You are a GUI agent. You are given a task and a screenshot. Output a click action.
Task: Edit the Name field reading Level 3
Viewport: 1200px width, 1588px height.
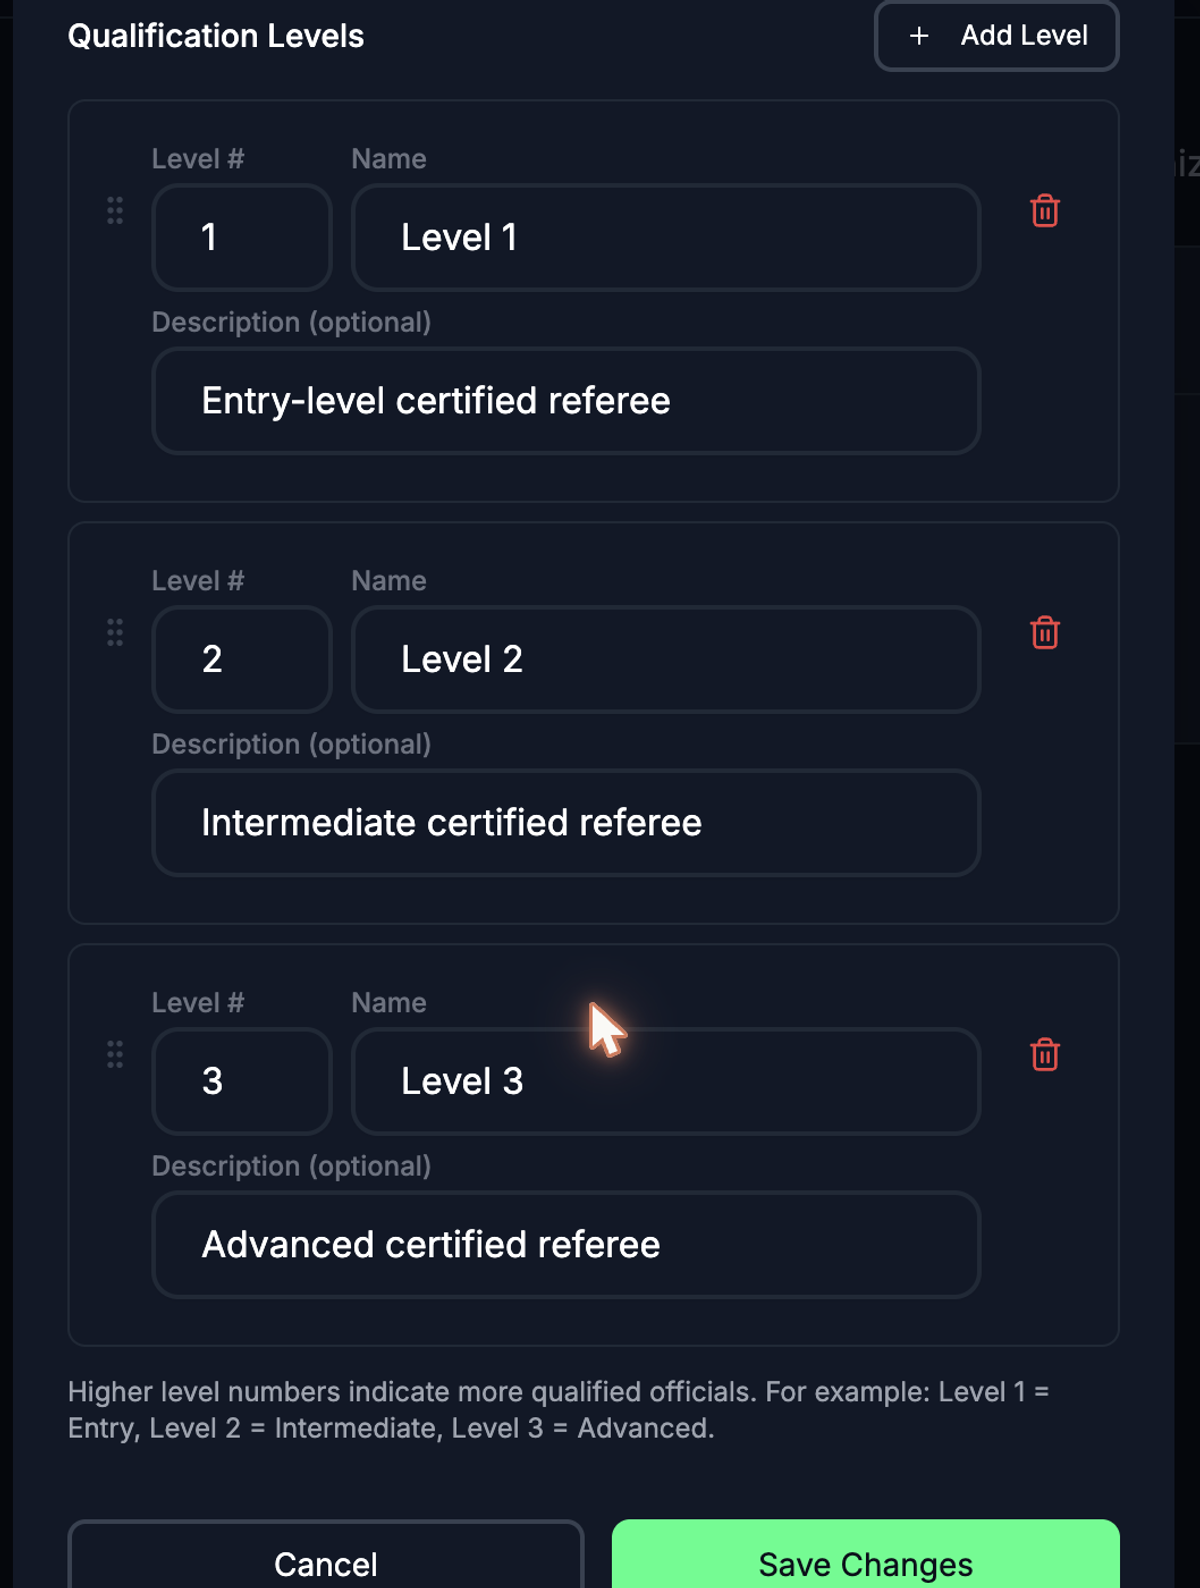[666, 1081]
